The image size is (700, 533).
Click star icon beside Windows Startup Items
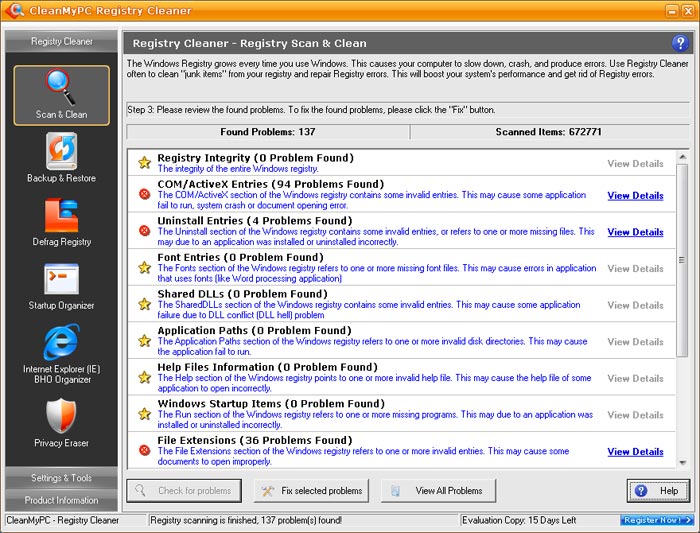pyautogui.click(x=144, y=414)
